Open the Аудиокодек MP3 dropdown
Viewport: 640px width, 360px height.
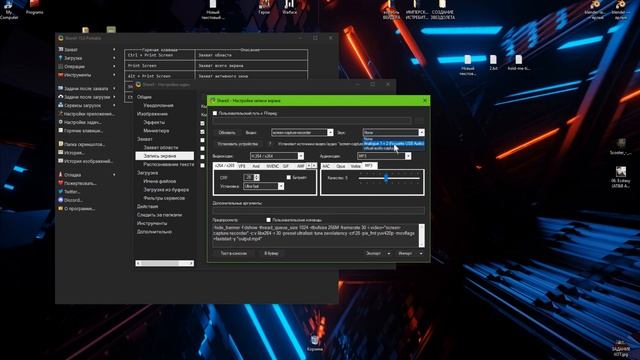click(x=384, y=156)
